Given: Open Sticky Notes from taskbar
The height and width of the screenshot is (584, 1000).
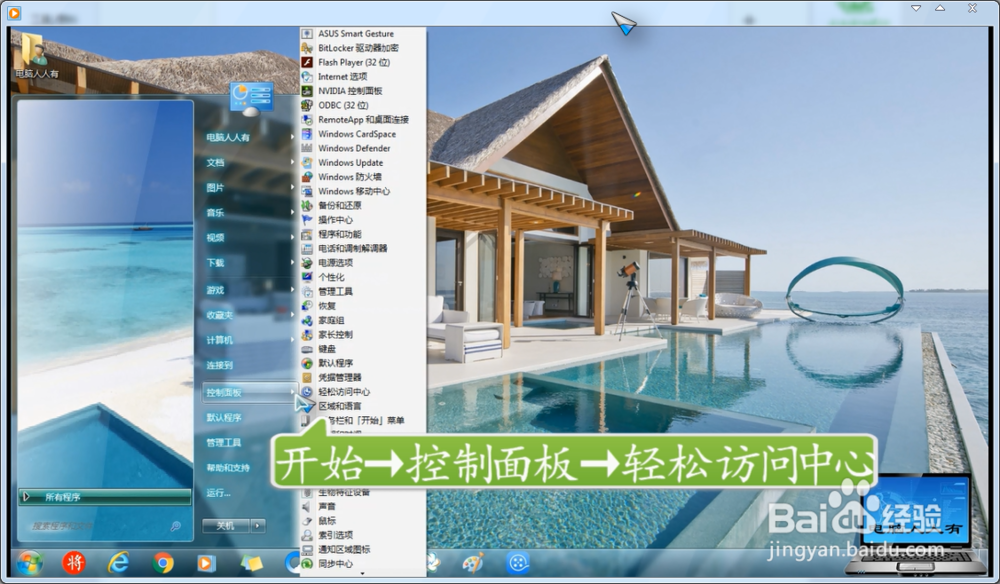Looking at the screenshot, I should (251, 563).
